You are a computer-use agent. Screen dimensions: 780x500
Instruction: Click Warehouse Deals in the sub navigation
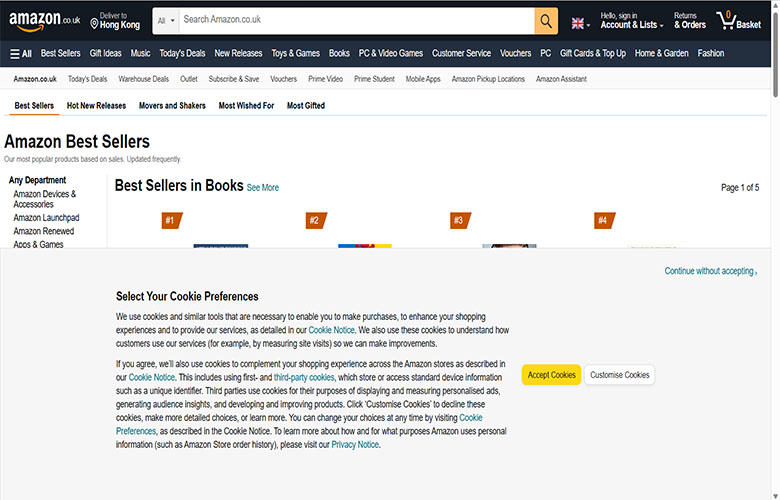(x=144, y=79)
